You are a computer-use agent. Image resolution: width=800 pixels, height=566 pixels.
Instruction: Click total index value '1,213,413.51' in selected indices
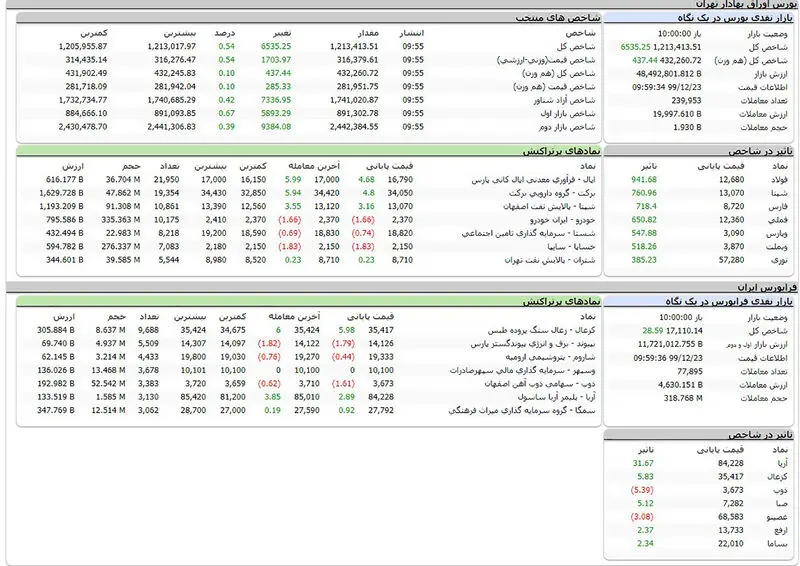354,46
